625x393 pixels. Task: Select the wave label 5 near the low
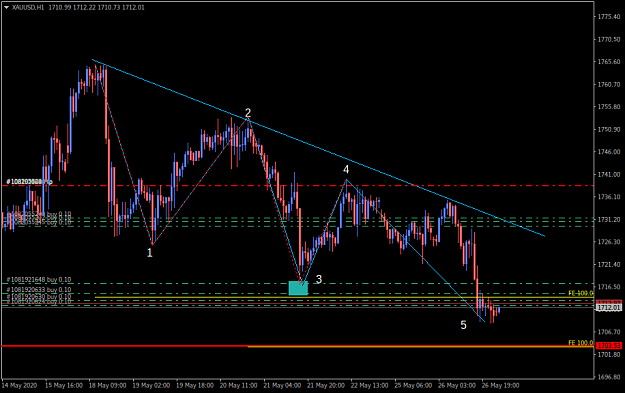tap(463, 325)
